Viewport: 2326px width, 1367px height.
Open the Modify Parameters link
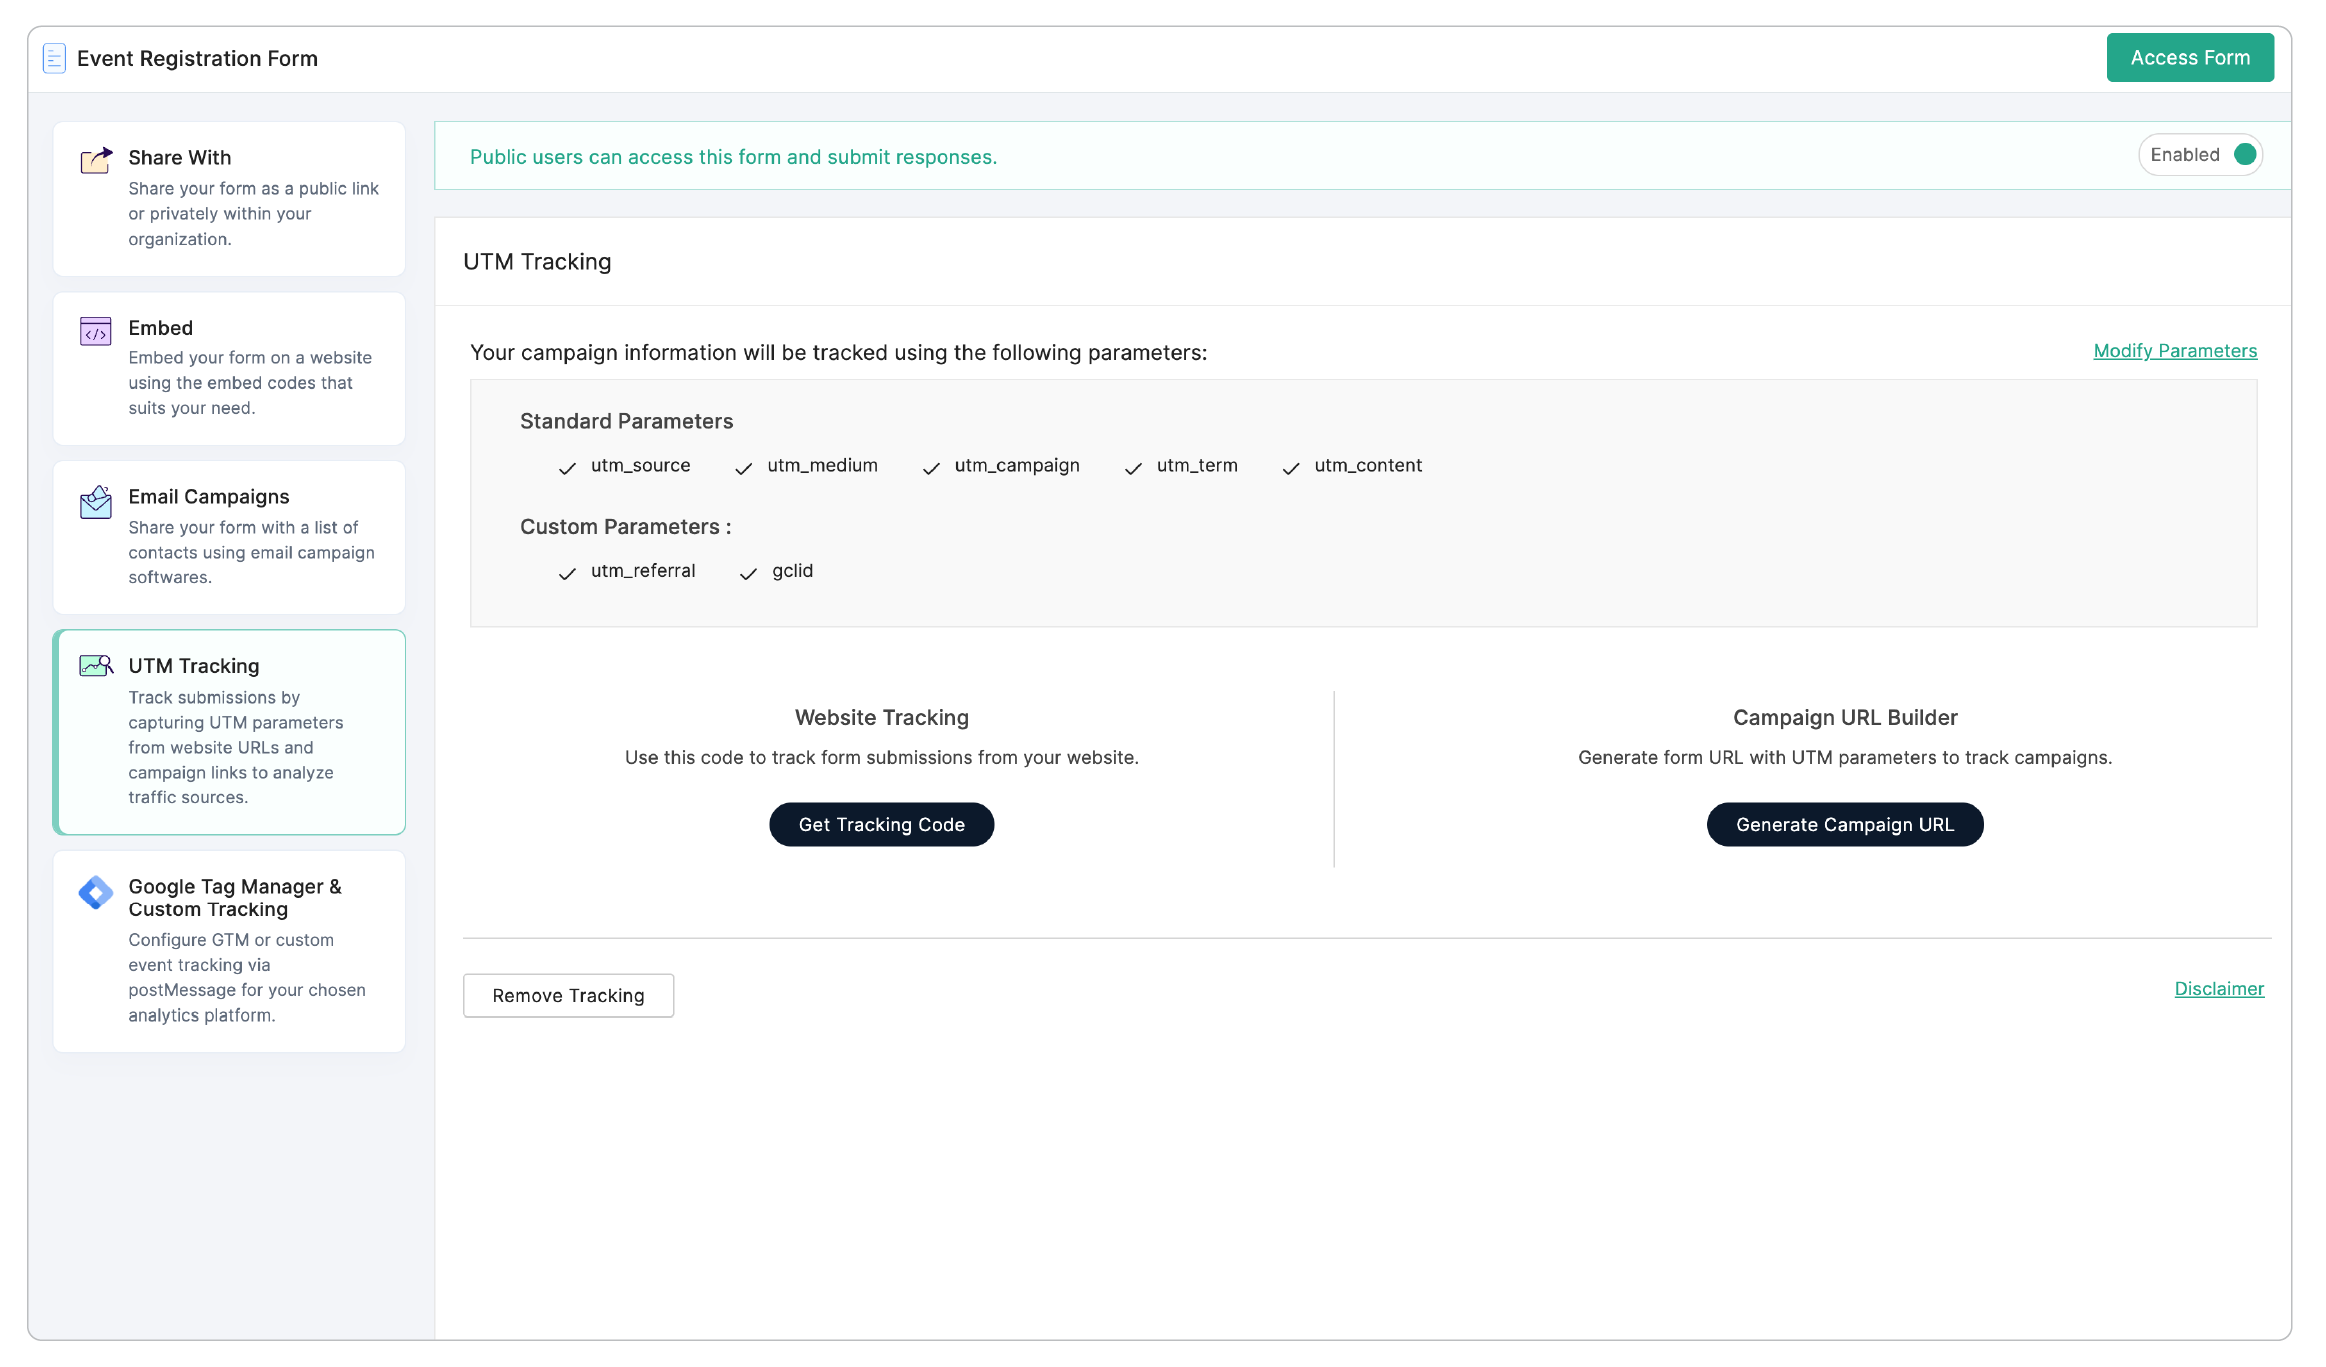coord(2174,351)
